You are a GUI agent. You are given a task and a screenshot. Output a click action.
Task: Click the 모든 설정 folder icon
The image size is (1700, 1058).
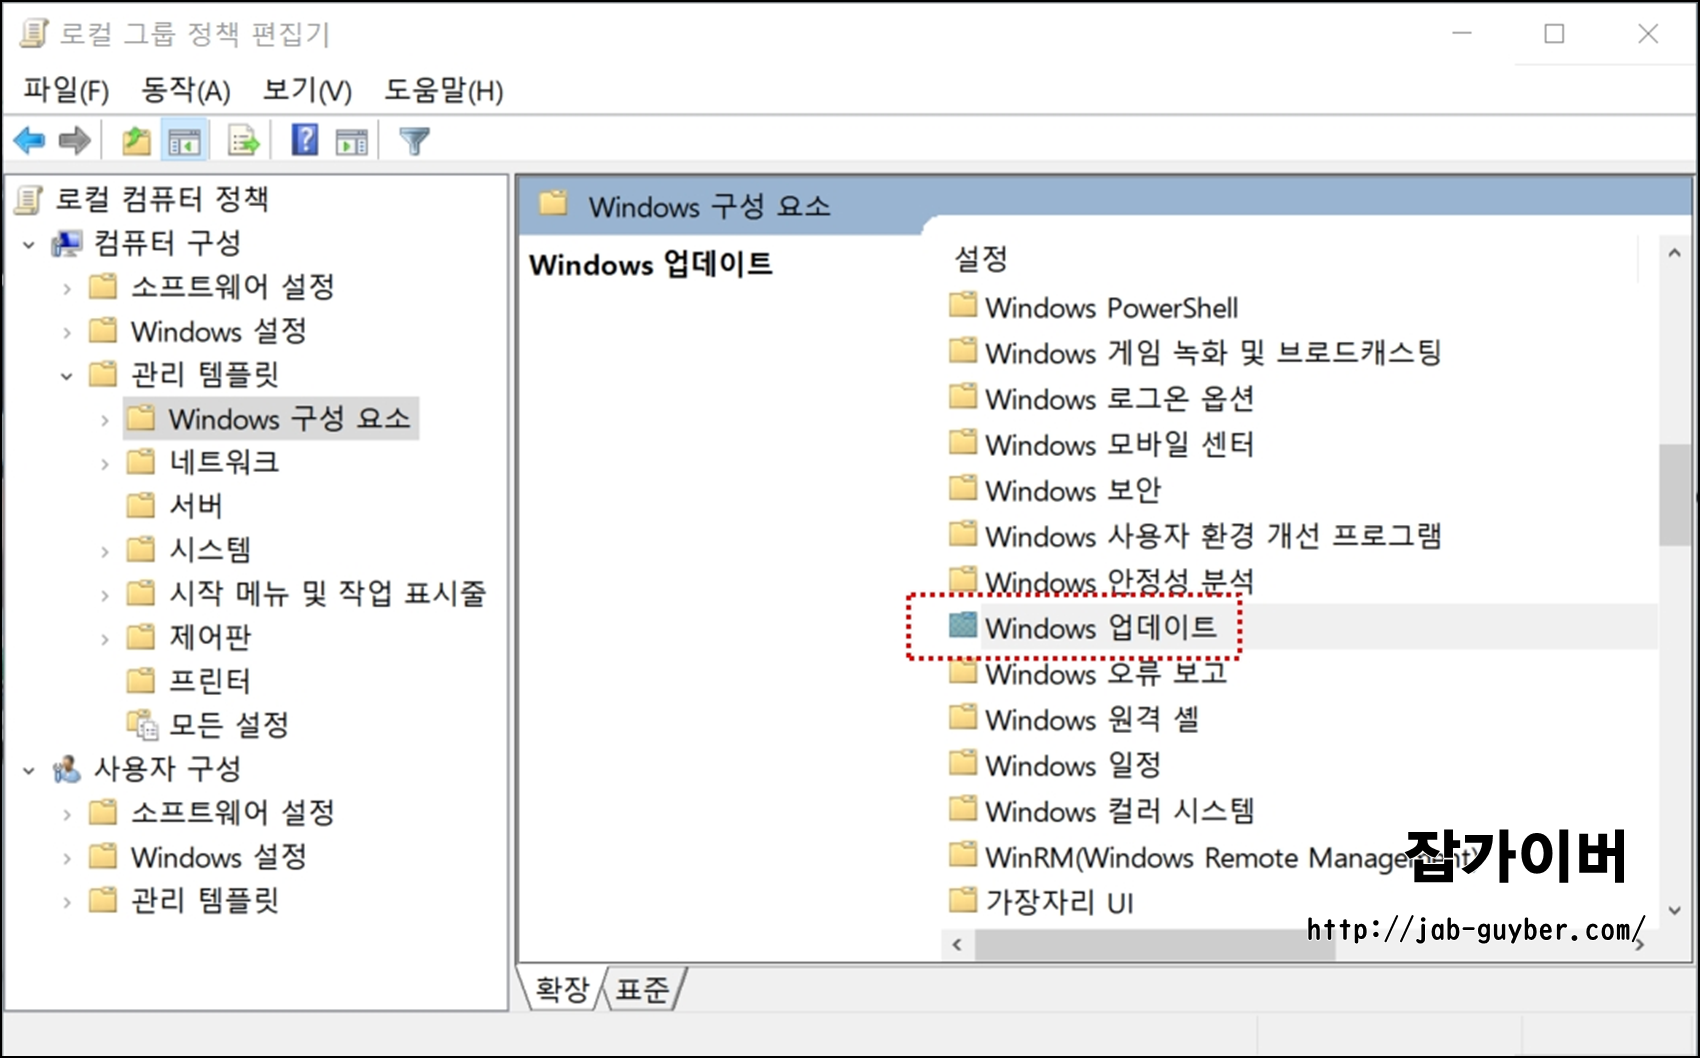[x=142, y=724]
